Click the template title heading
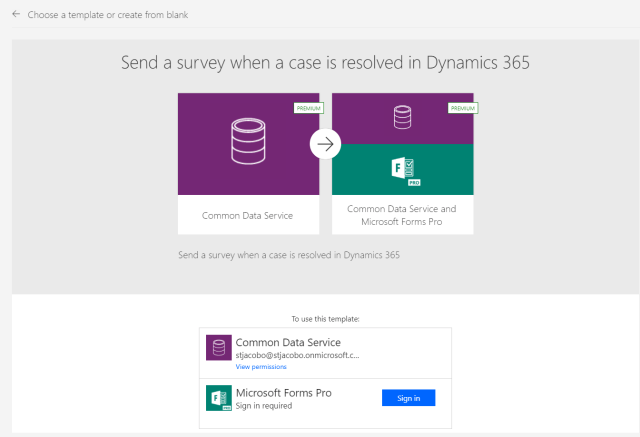The height and width of the screenshot is (437, 640). tap(325, 63)
